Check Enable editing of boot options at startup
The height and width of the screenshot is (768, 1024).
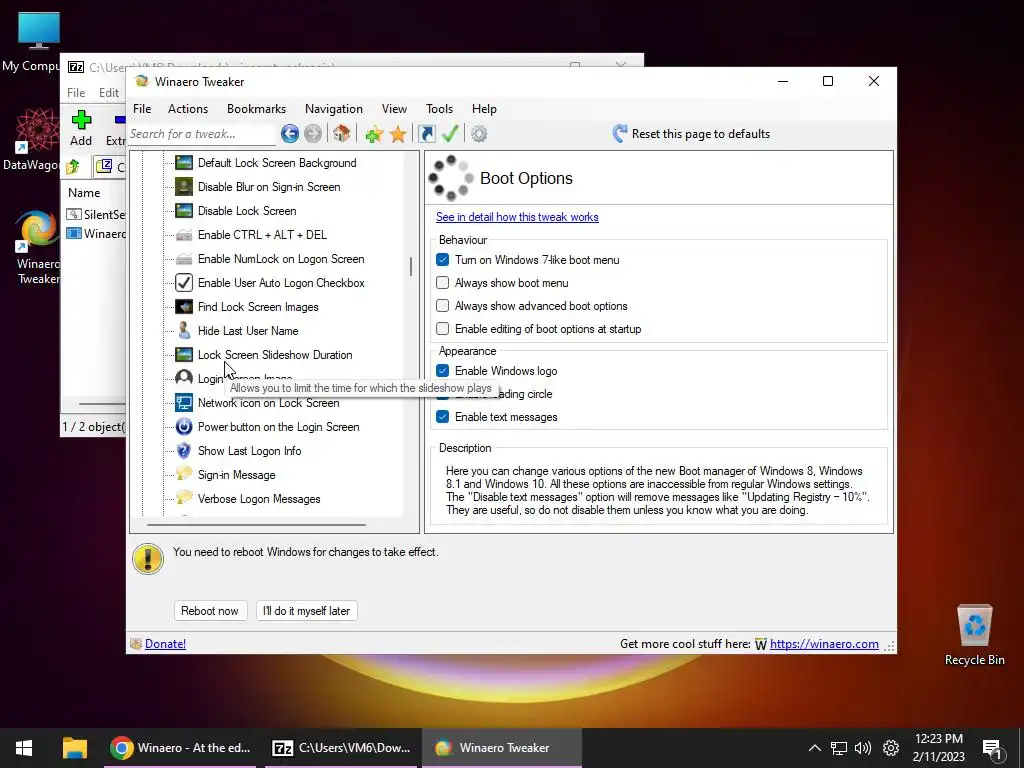click(x=442, y=328)
